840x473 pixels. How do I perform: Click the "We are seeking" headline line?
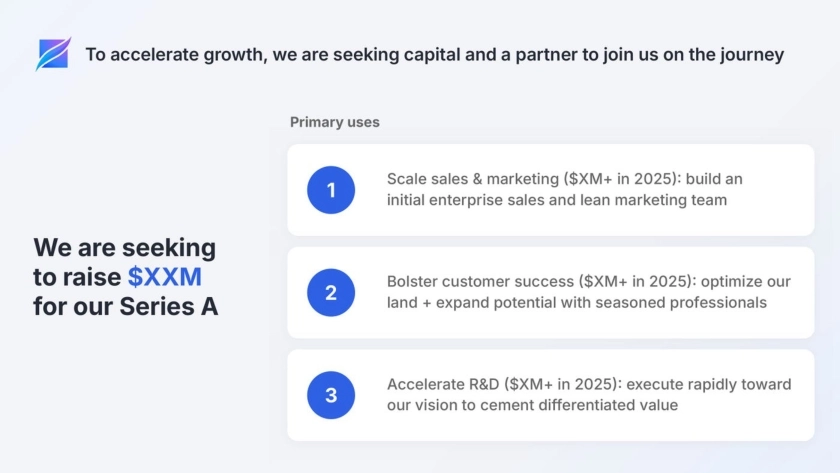click(124, 247)
